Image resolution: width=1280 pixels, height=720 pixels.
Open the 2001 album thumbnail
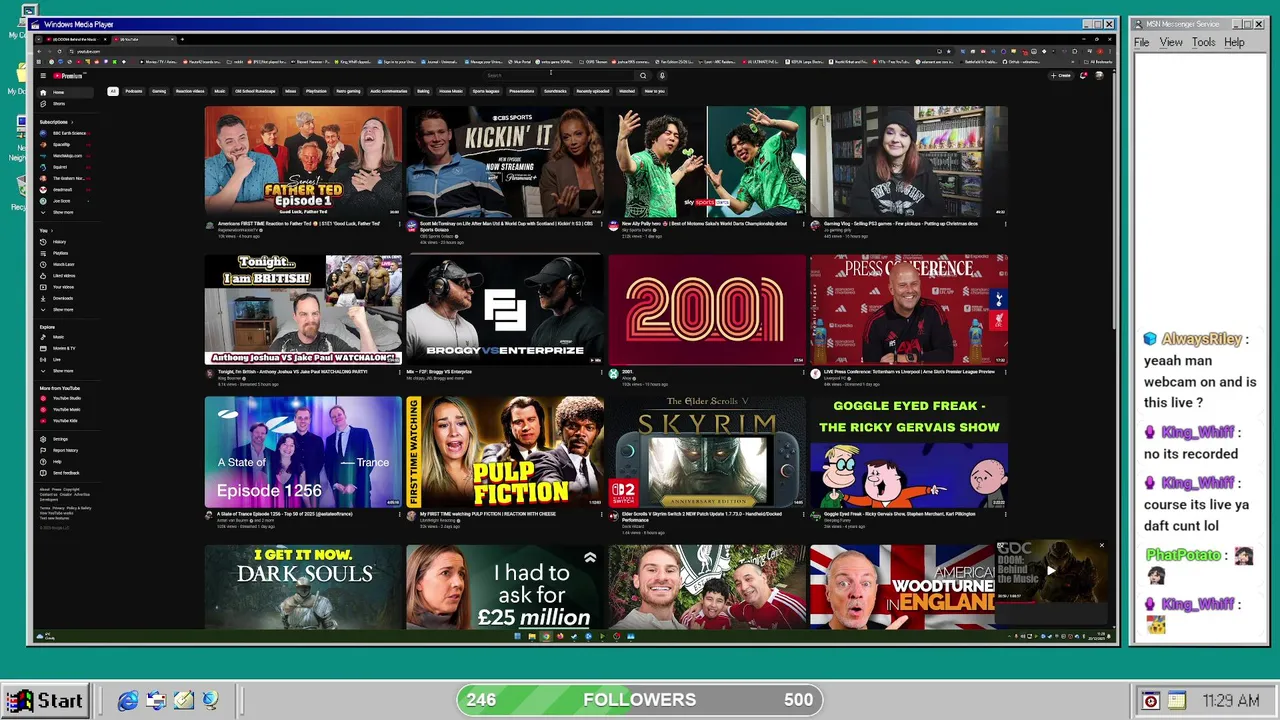(x=707, y=309)
